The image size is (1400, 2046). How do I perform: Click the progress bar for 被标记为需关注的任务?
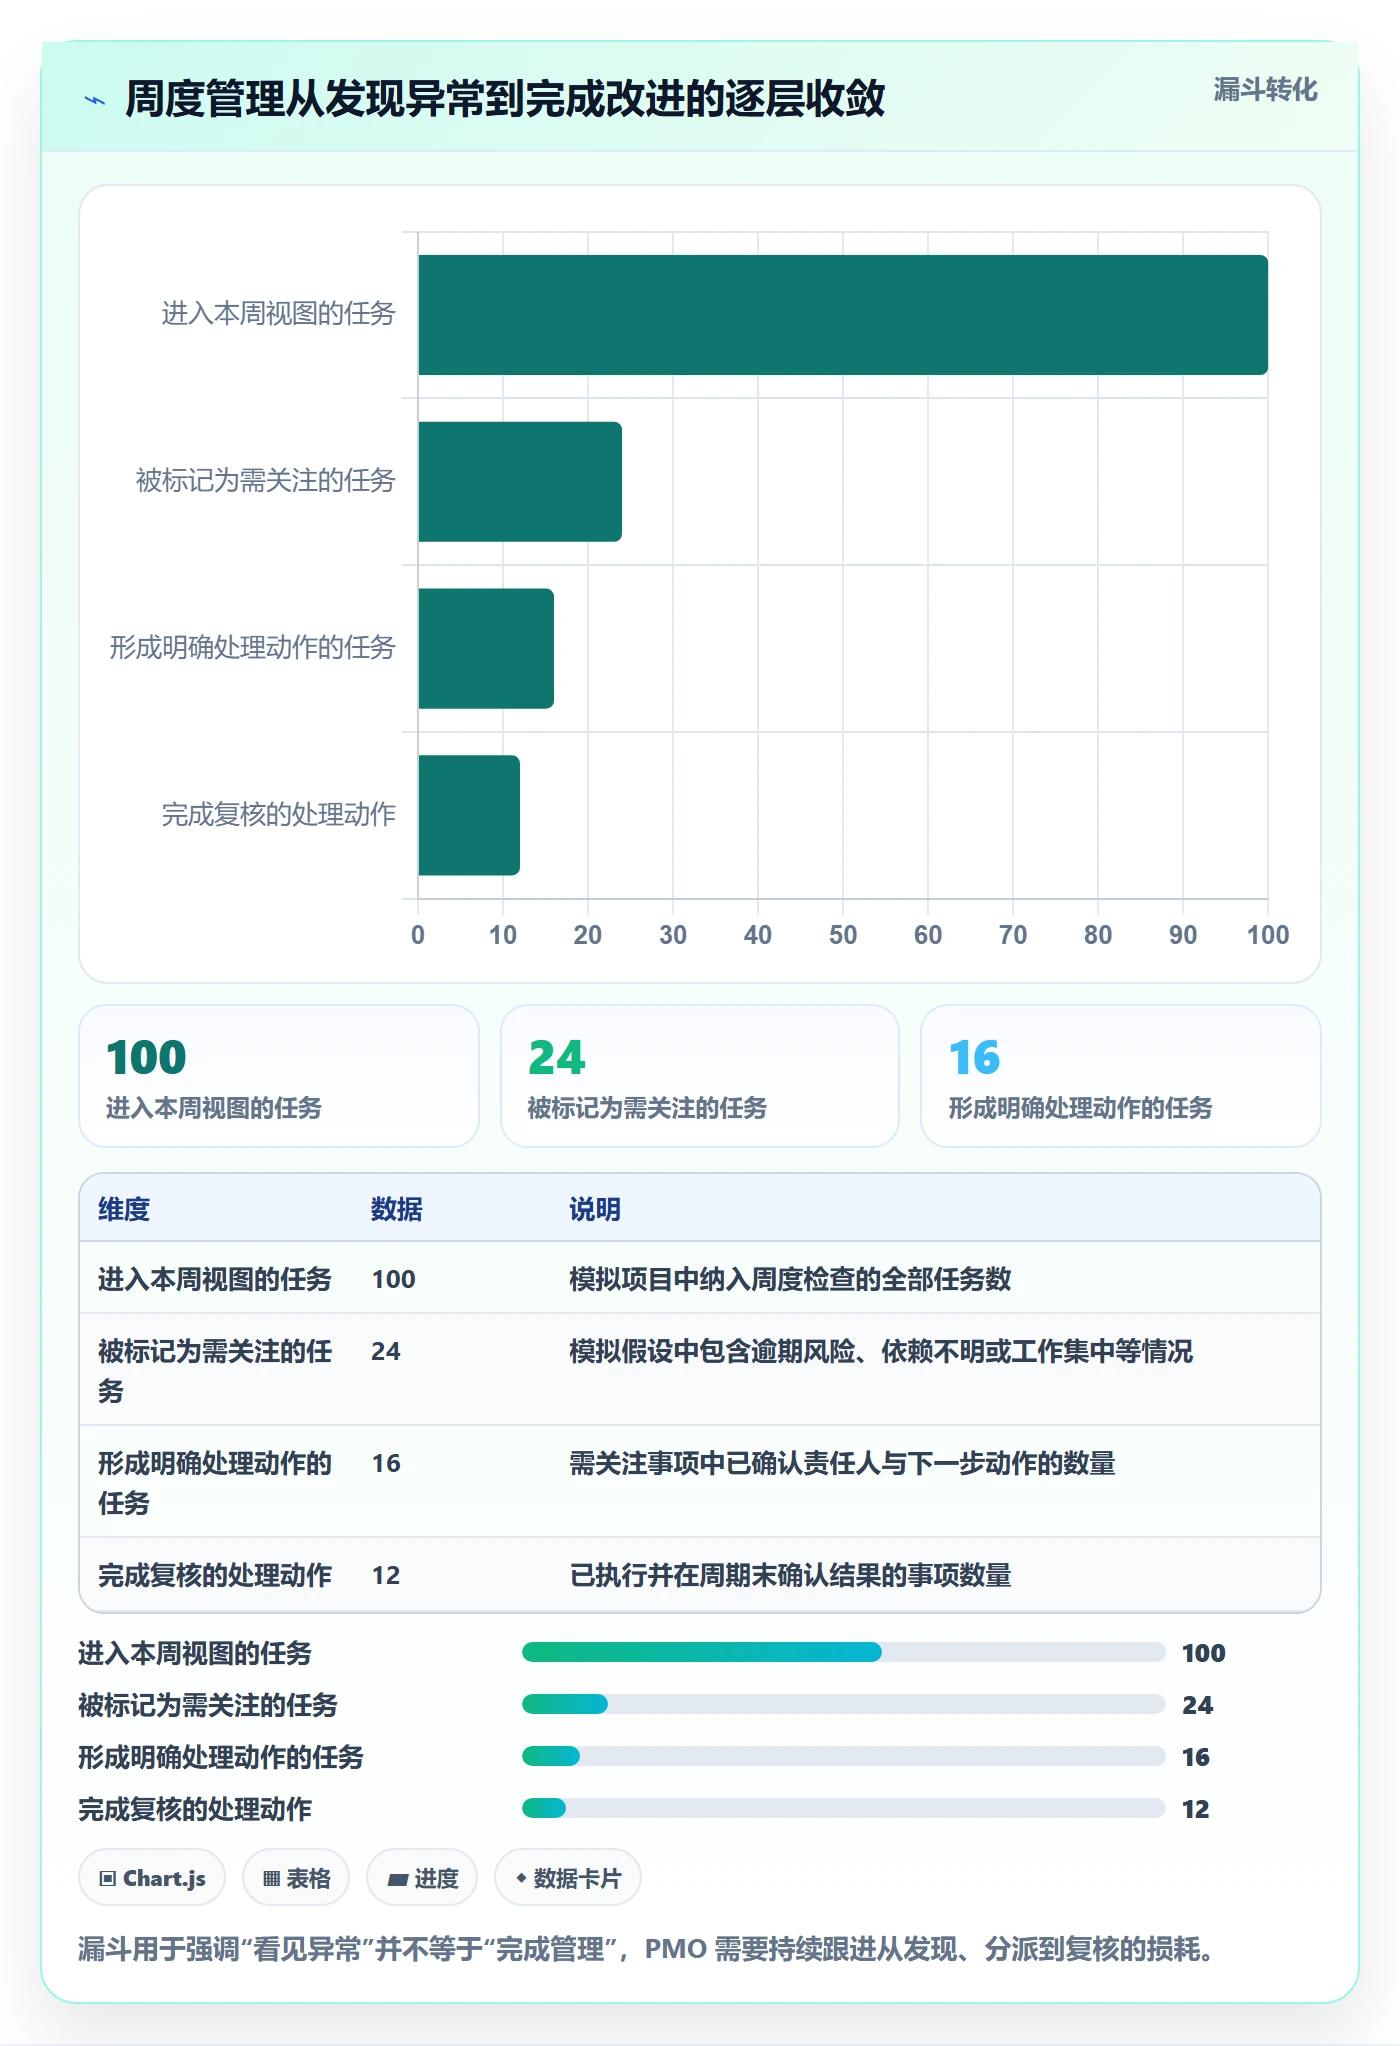coord(843,1704)
